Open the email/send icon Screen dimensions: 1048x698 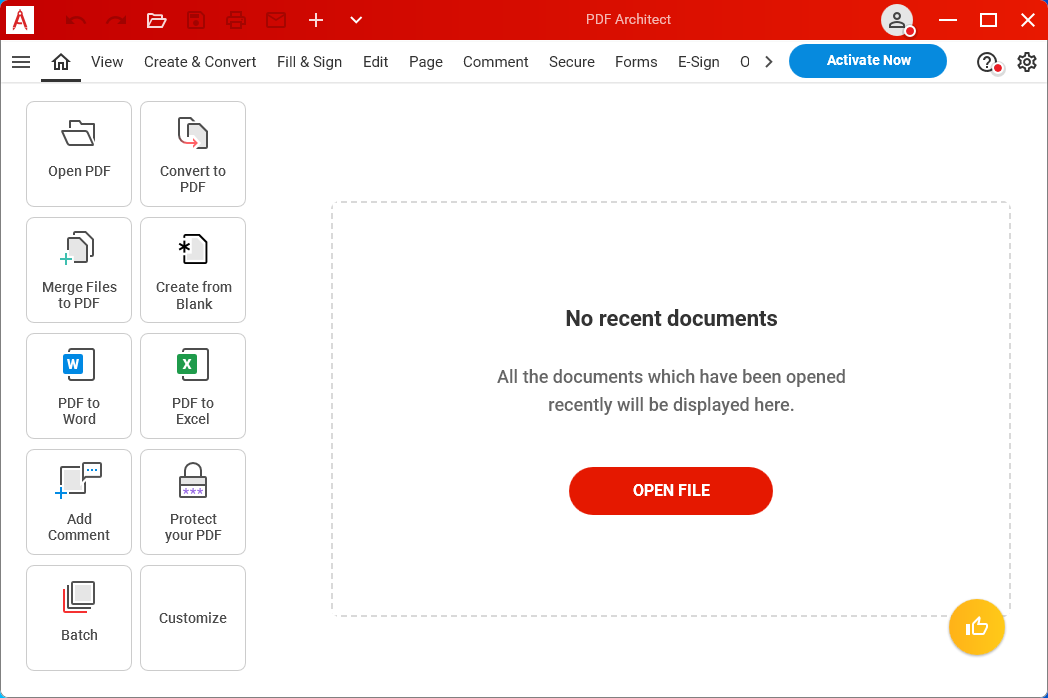(x=276, y=20)
